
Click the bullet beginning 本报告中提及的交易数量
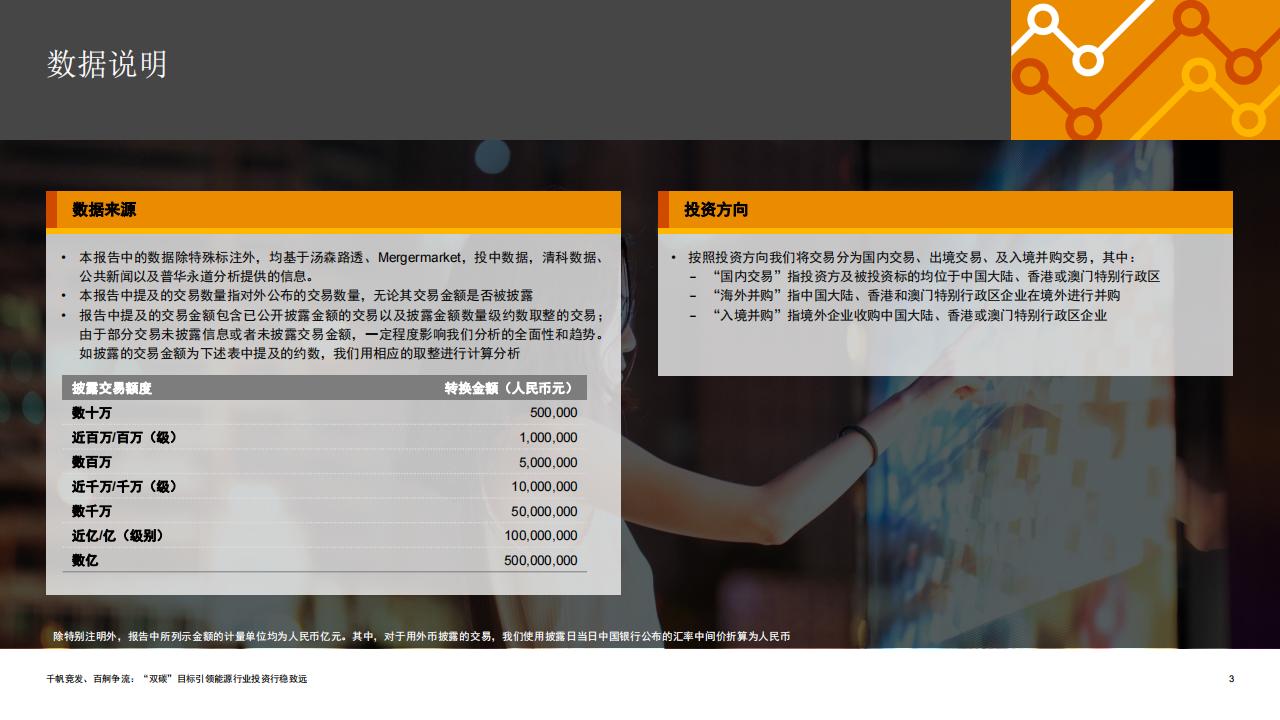[x=306, y=296]
